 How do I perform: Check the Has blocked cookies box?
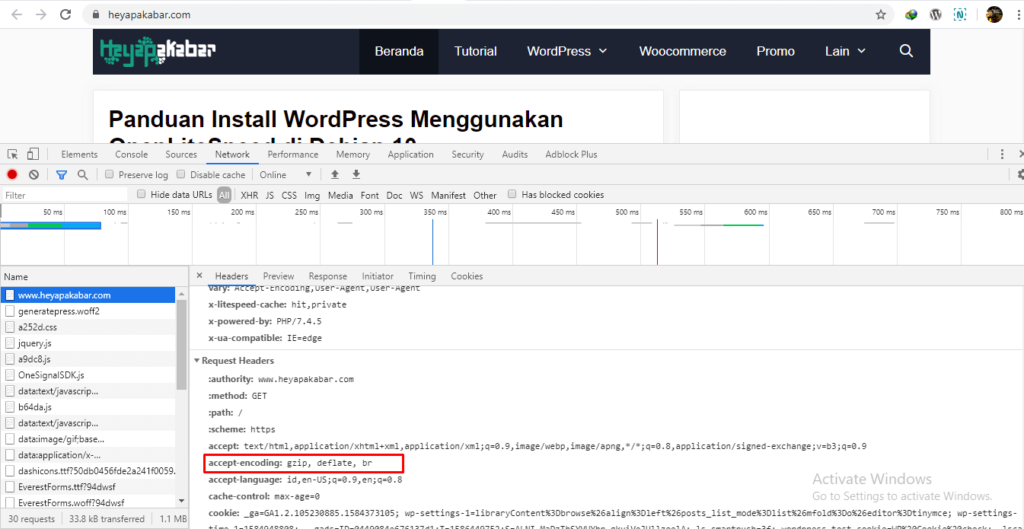pyautogui.click(x=513, y=194)
